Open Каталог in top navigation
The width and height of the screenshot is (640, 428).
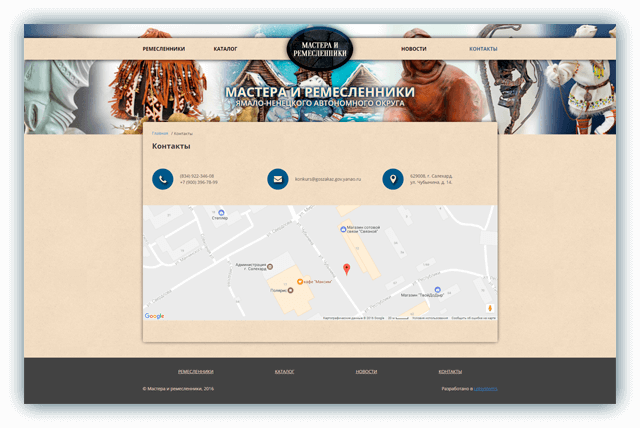(x=225, y=49)
